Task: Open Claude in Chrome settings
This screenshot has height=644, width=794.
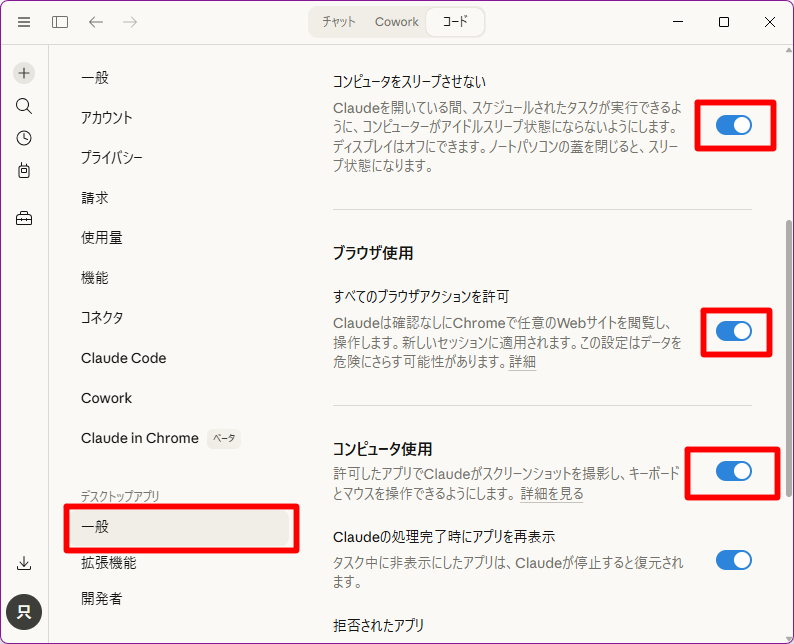Action: click(x=140, y=438)
